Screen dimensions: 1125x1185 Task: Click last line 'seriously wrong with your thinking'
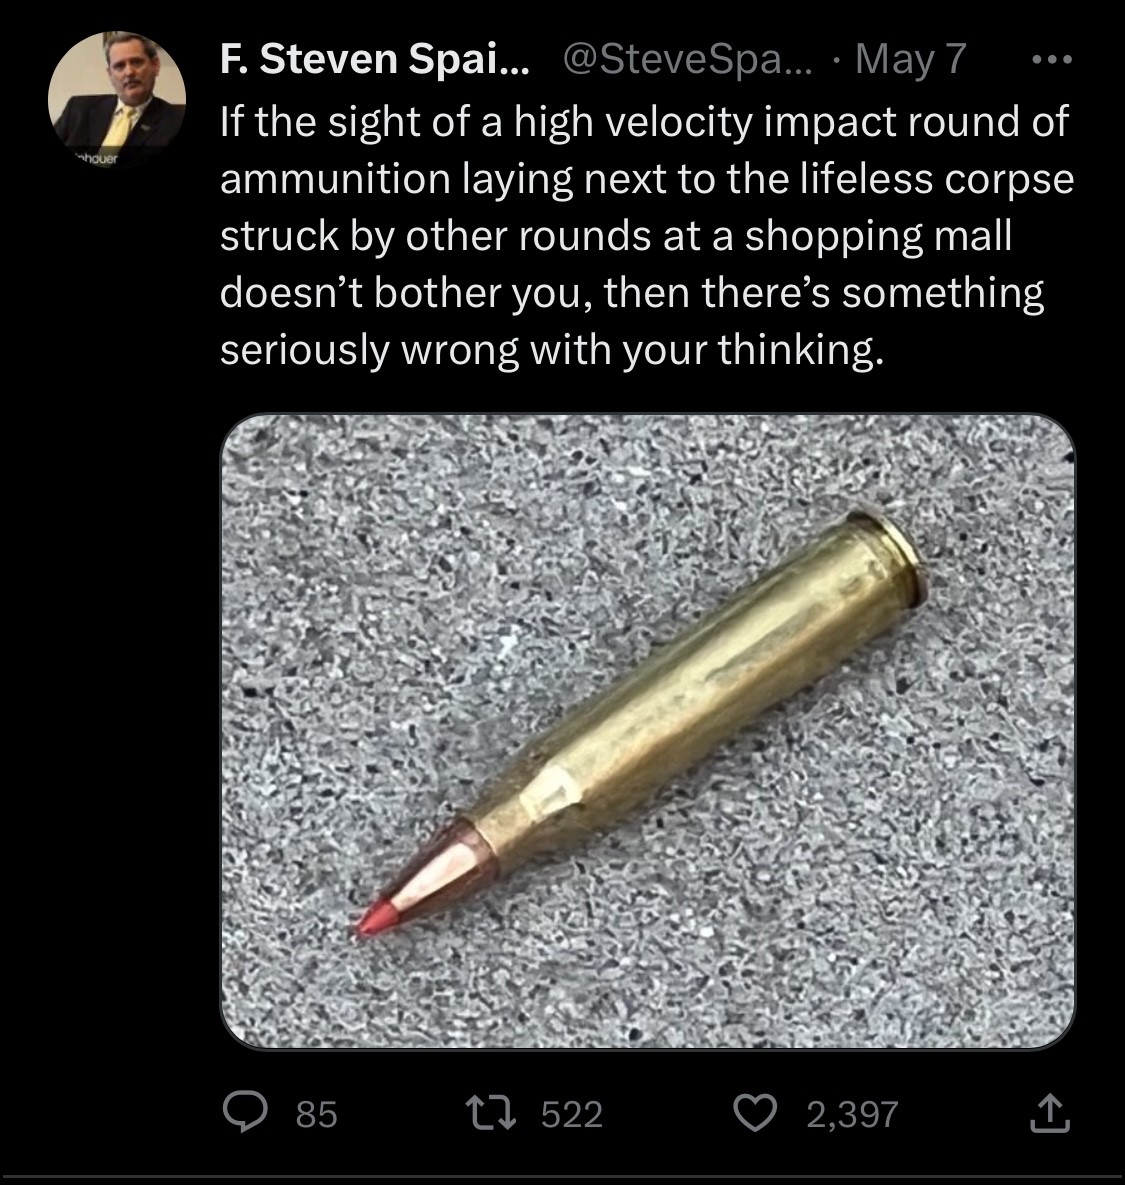click(x=552, y=350)
